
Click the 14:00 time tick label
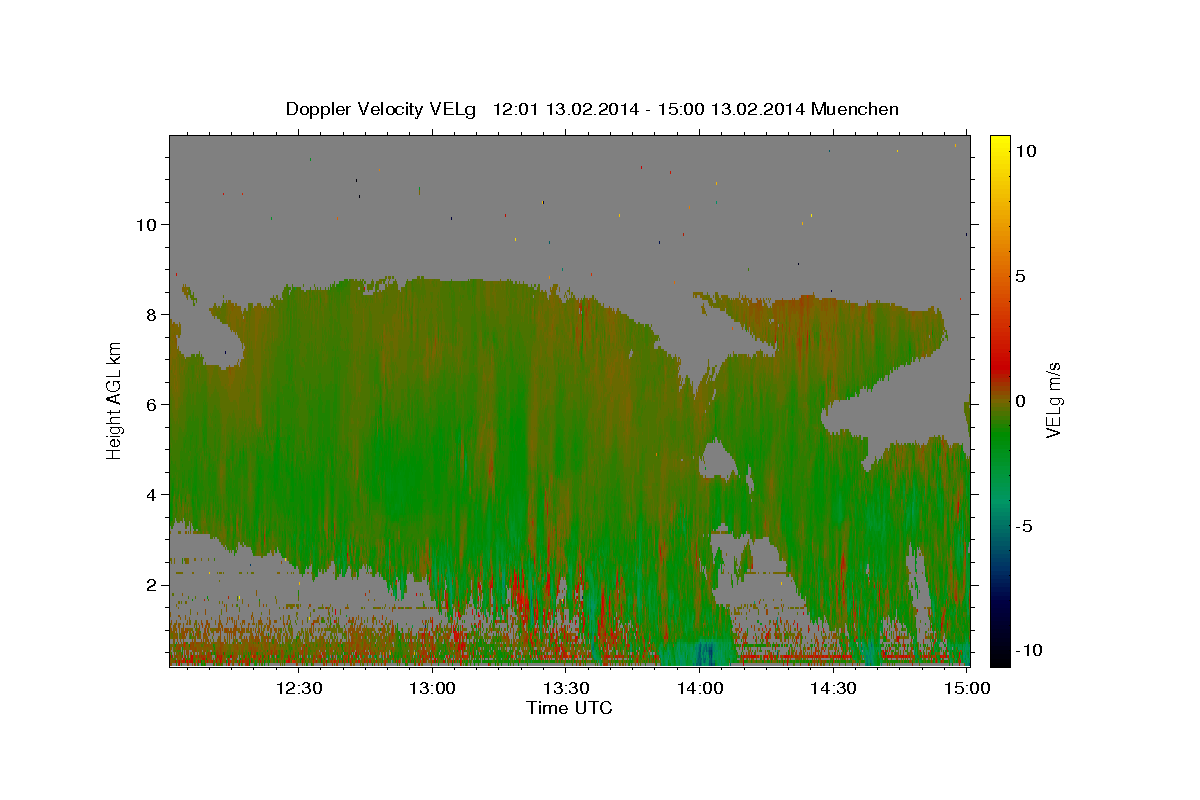pyautogui.click(x=700, y=688)
